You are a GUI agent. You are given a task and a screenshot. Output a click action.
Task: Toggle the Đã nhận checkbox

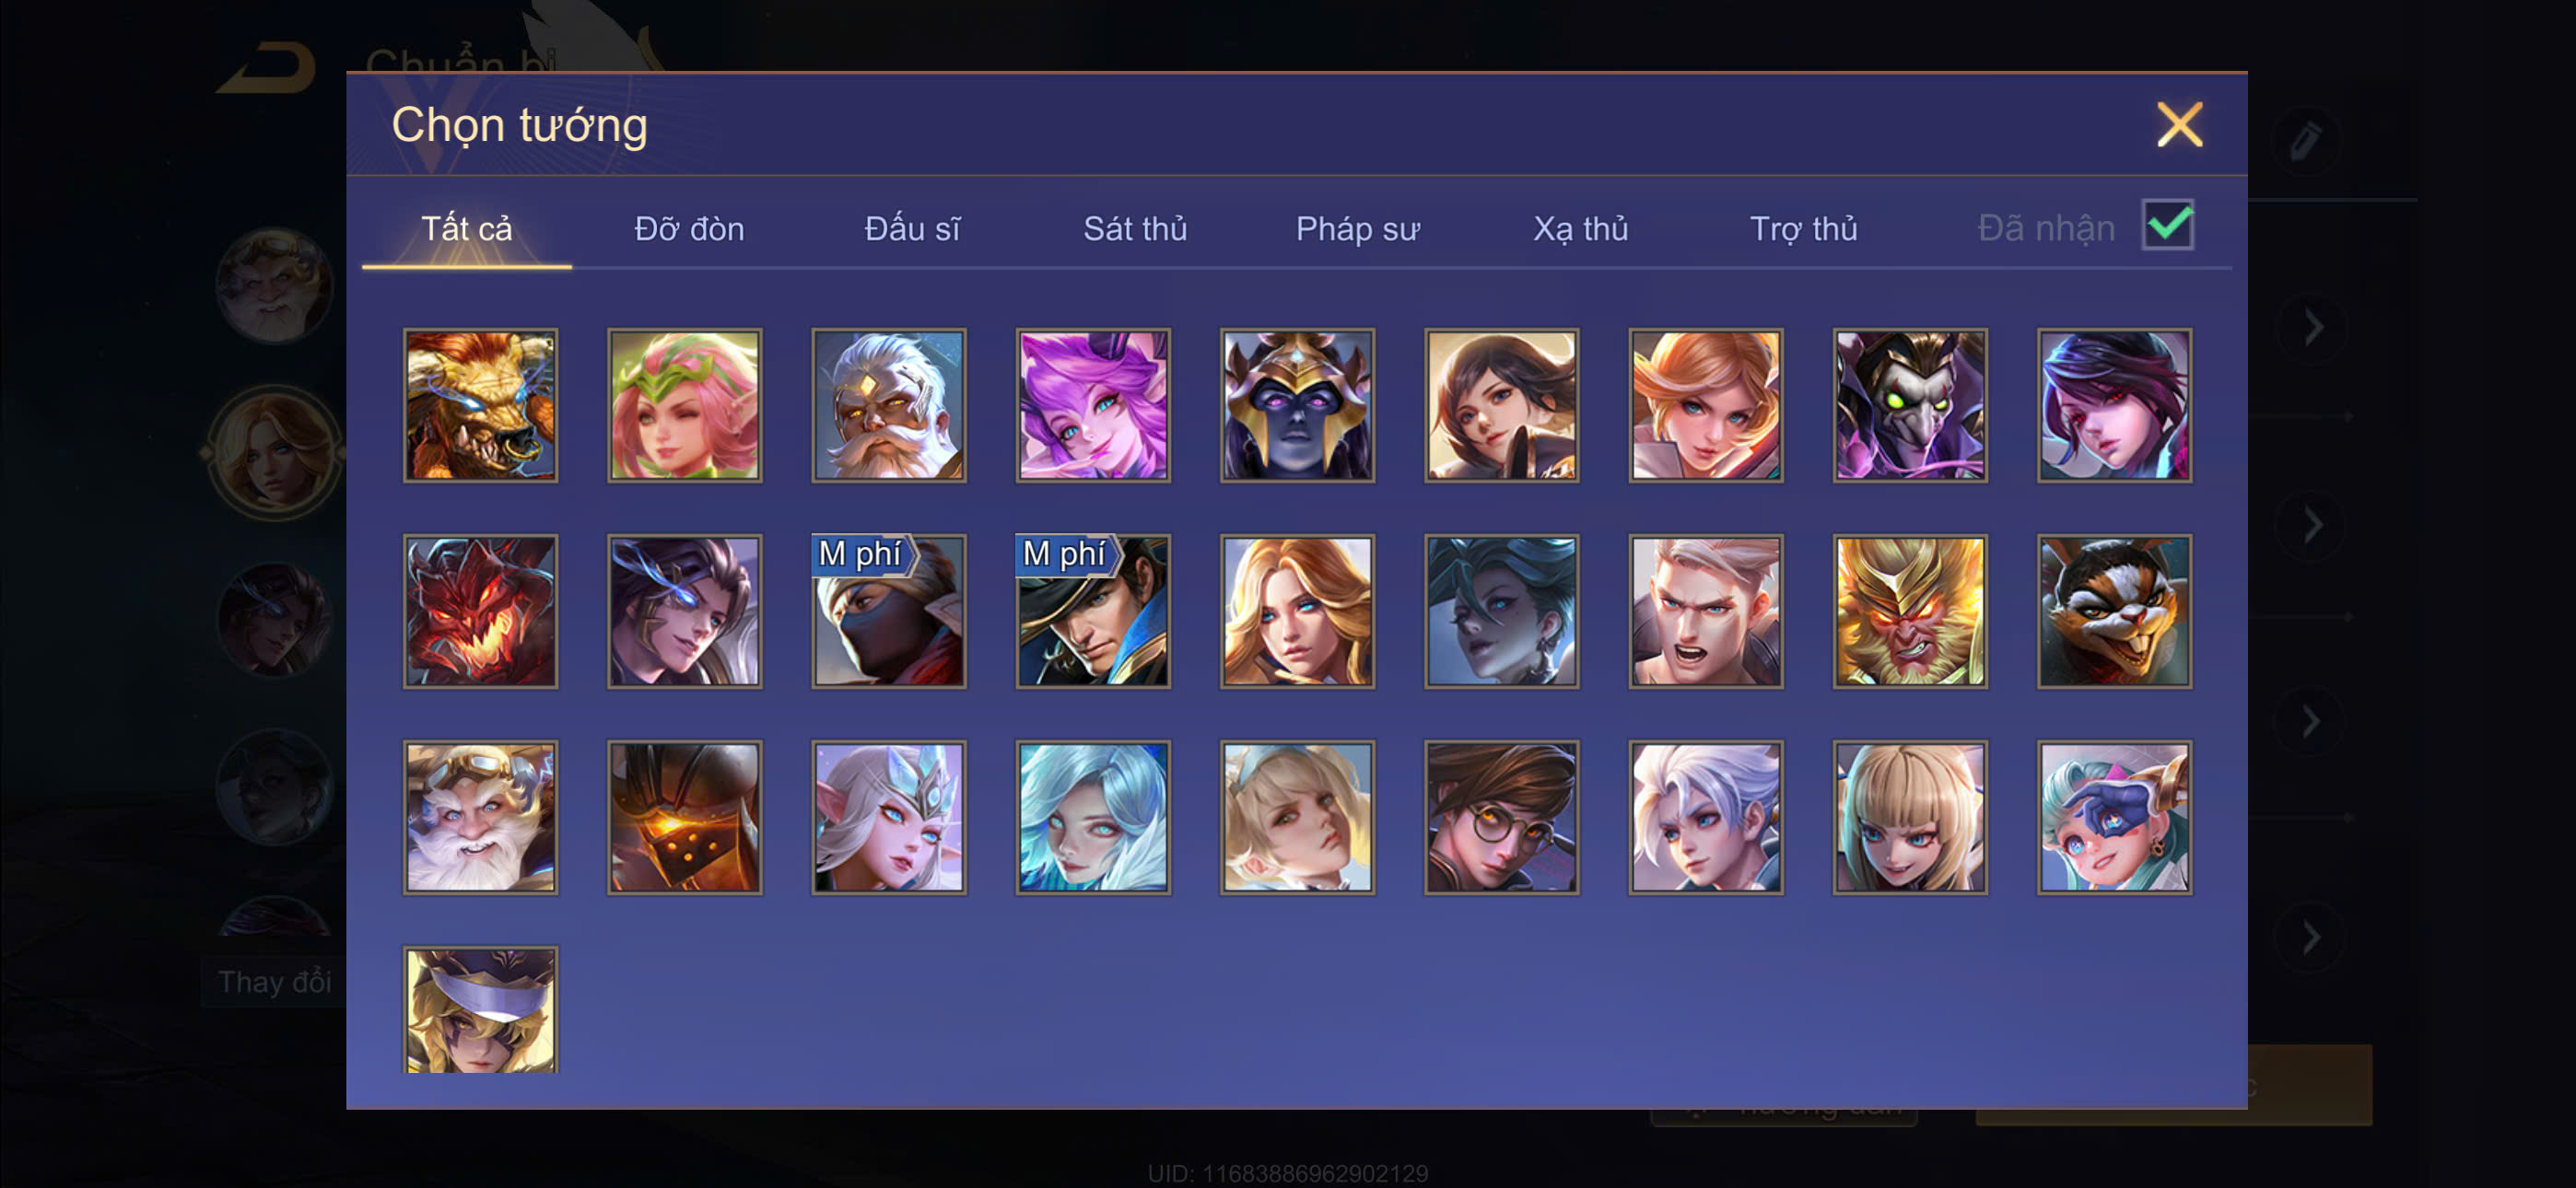(x=2167, y=225)
